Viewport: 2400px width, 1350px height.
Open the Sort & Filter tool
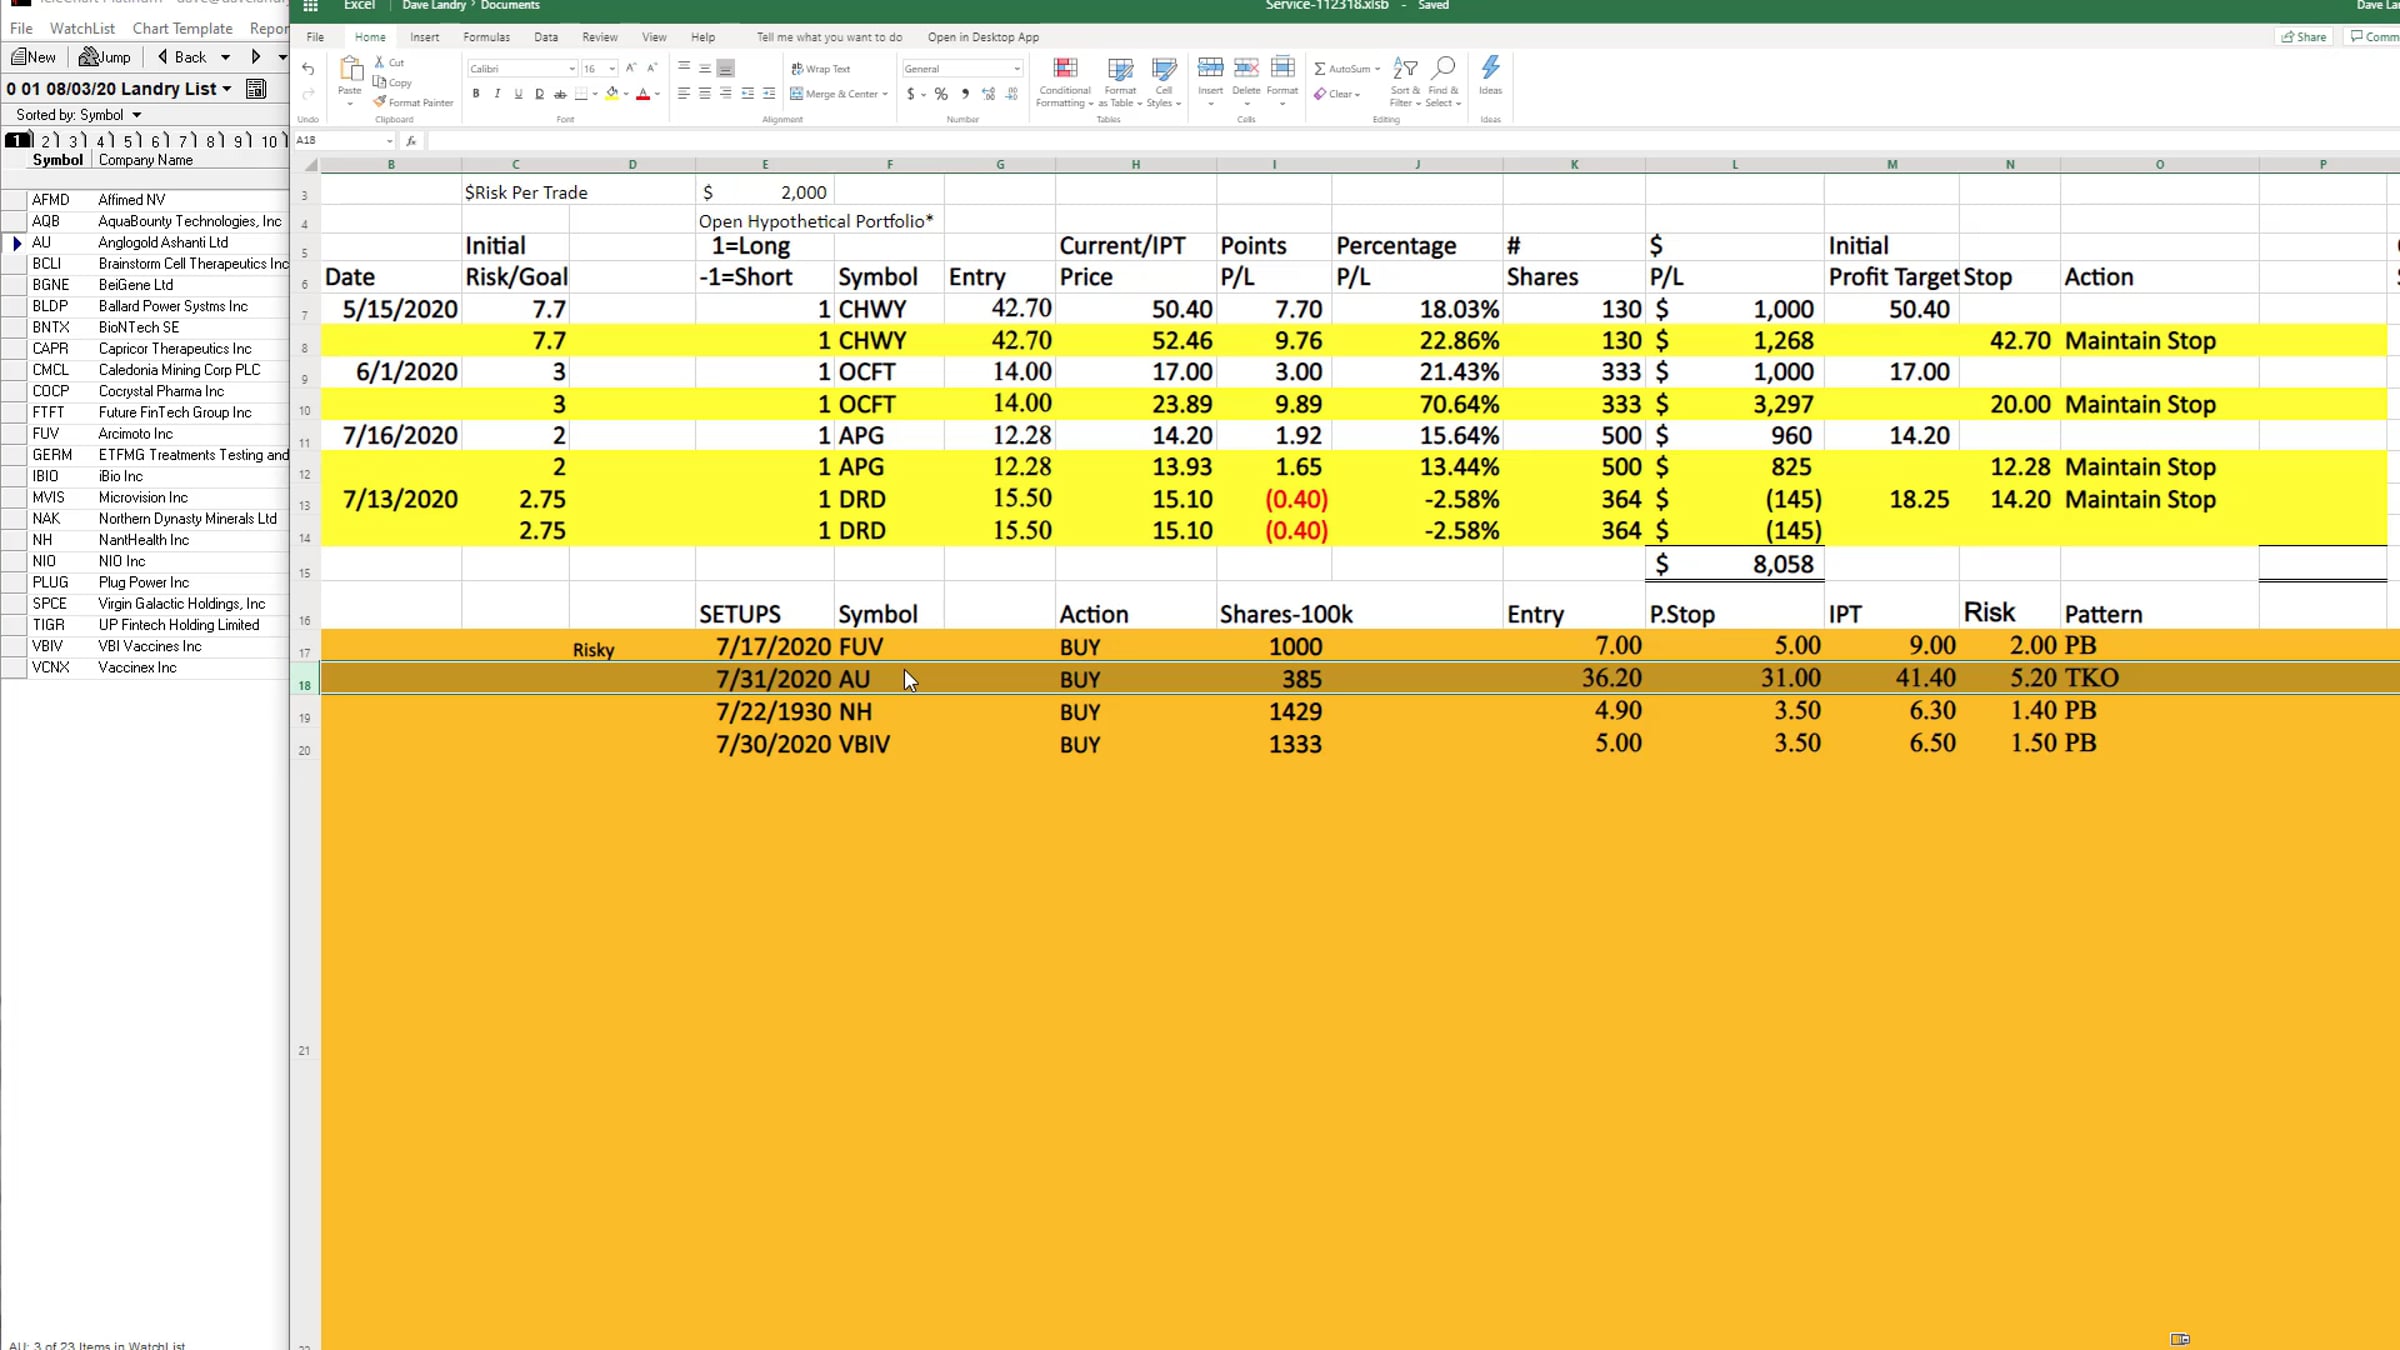point(1404,82)
